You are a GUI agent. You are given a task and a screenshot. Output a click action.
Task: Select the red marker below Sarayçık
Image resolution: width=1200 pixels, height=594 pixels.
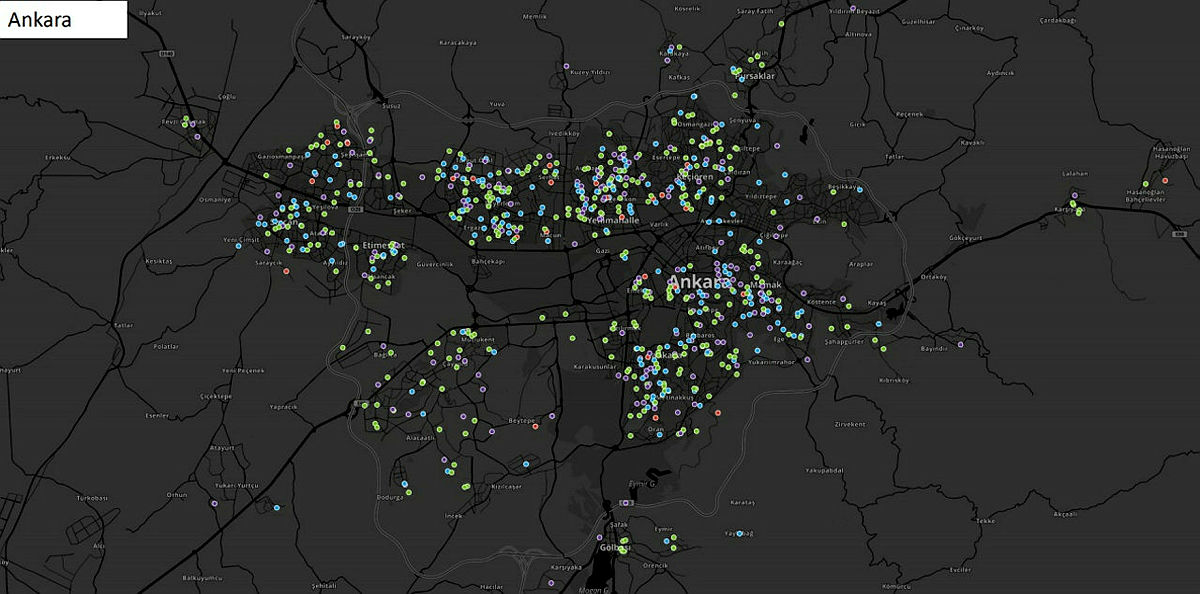click(x=286, y=271)
